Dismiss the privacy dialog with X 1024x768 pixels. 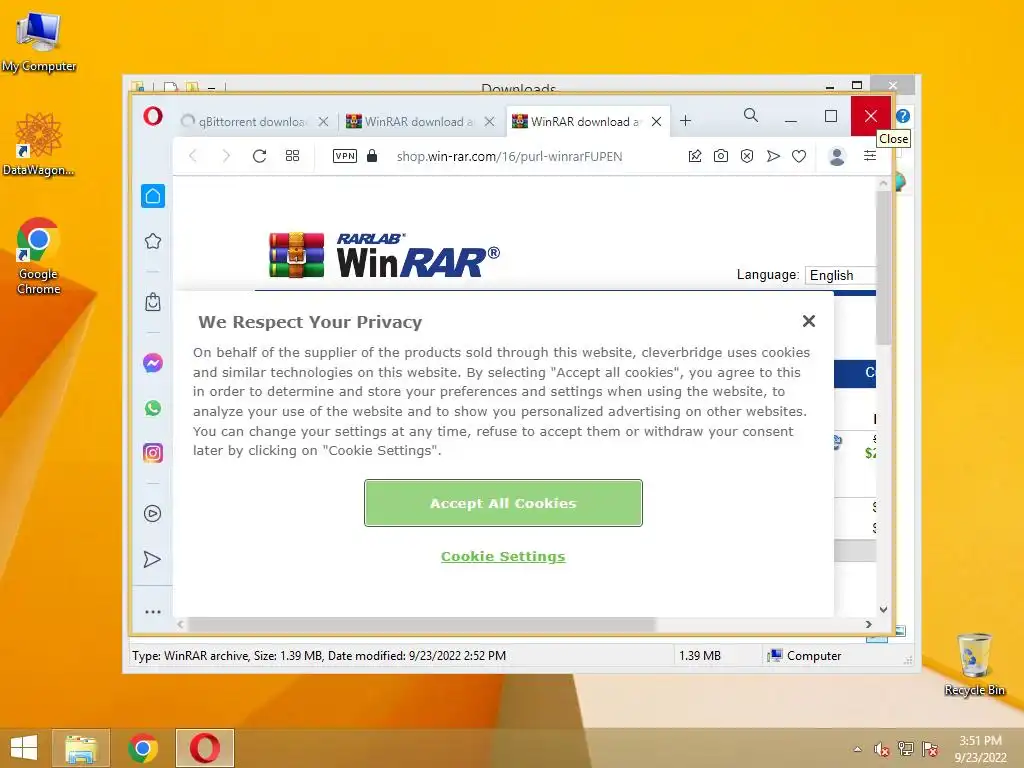tap(808, 321)
